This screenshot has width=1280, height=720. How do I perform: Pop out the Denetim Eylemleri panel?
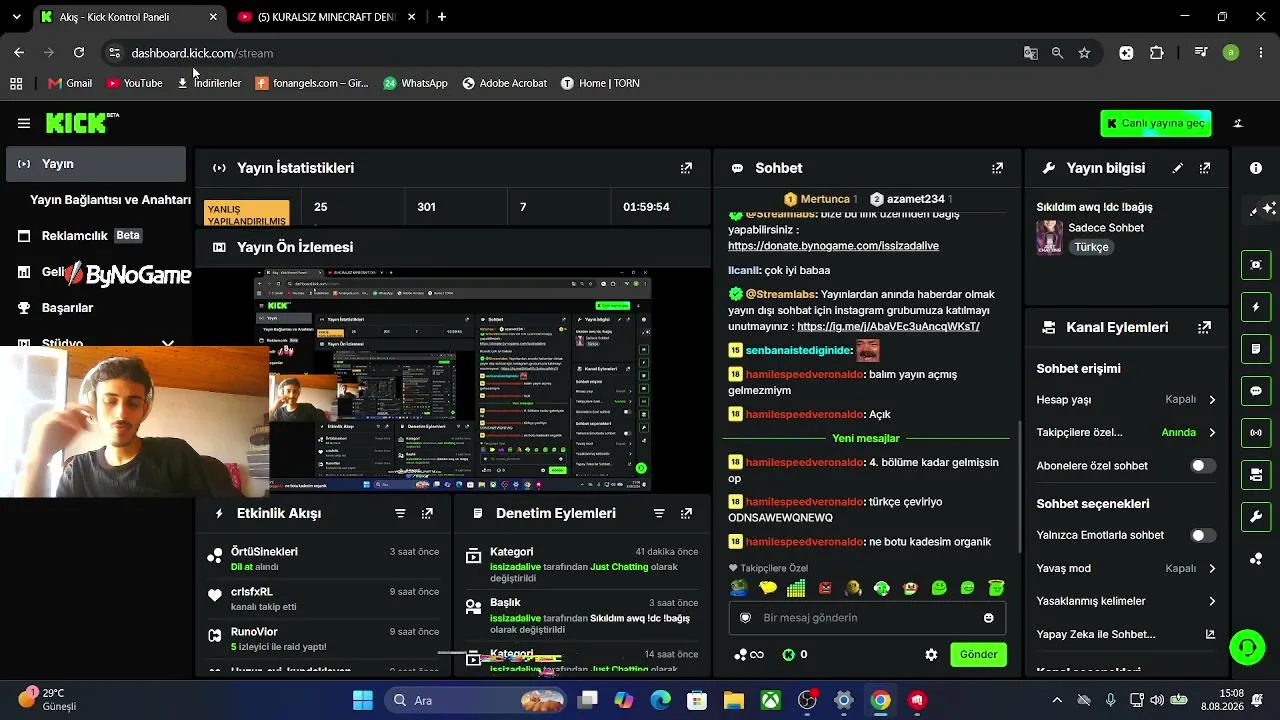[686, 513]
